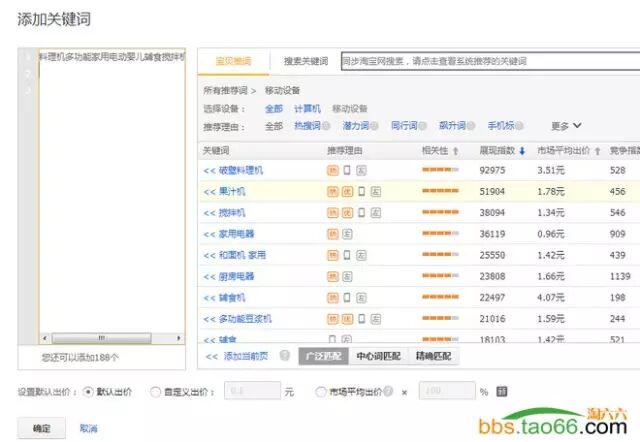The image size is (640, 442).
Task: Click help icon beside 同行词
Action: click(422, 126)
